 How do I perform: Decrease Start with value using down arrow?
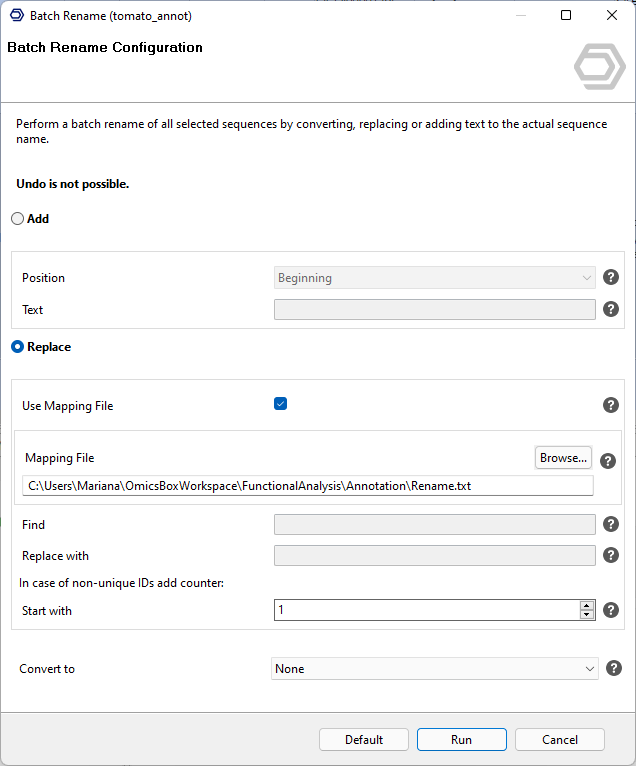587,615
